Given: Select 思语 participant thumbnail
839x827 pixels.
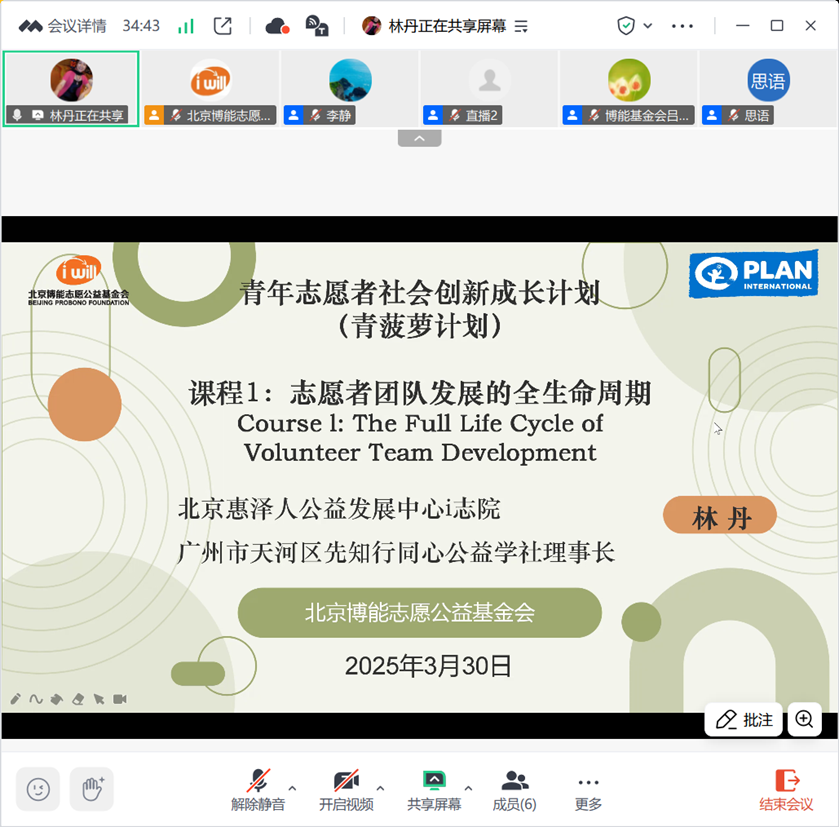Looking at the screenshot, I should click(768, 89).
